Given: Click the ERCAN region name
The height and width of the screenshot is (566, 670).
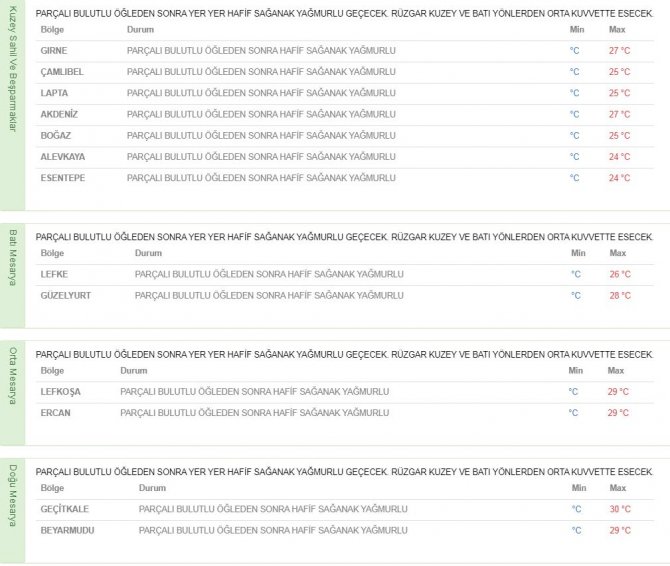Looking at the screenshot, I should [55, 412].
